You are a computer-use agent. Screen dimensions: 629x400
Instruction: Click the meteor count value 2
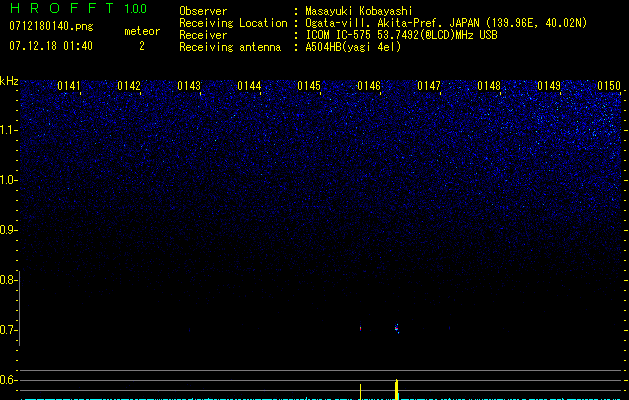(142, 46)
